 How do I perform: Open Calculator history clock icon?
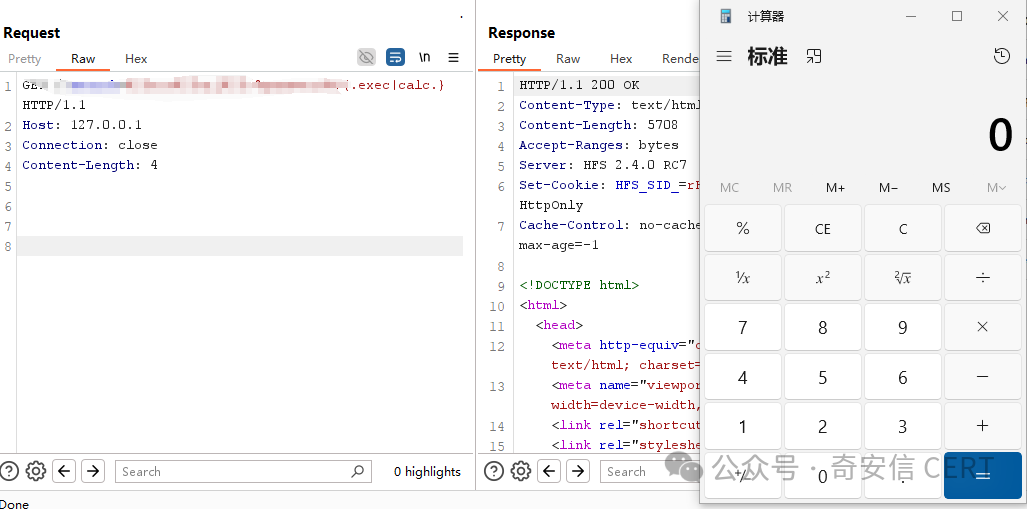coord(1001,56)
